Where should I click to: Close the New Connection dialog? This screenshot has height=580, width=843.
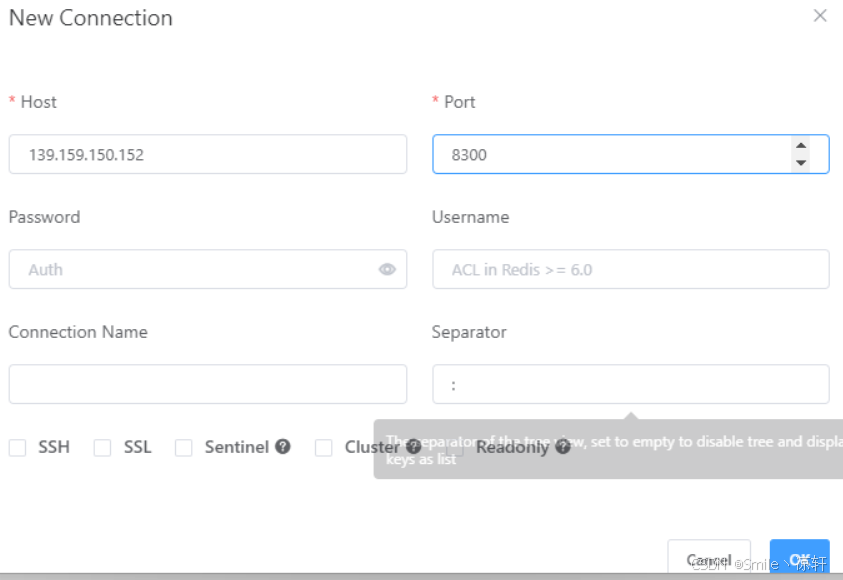click(820, 16)
